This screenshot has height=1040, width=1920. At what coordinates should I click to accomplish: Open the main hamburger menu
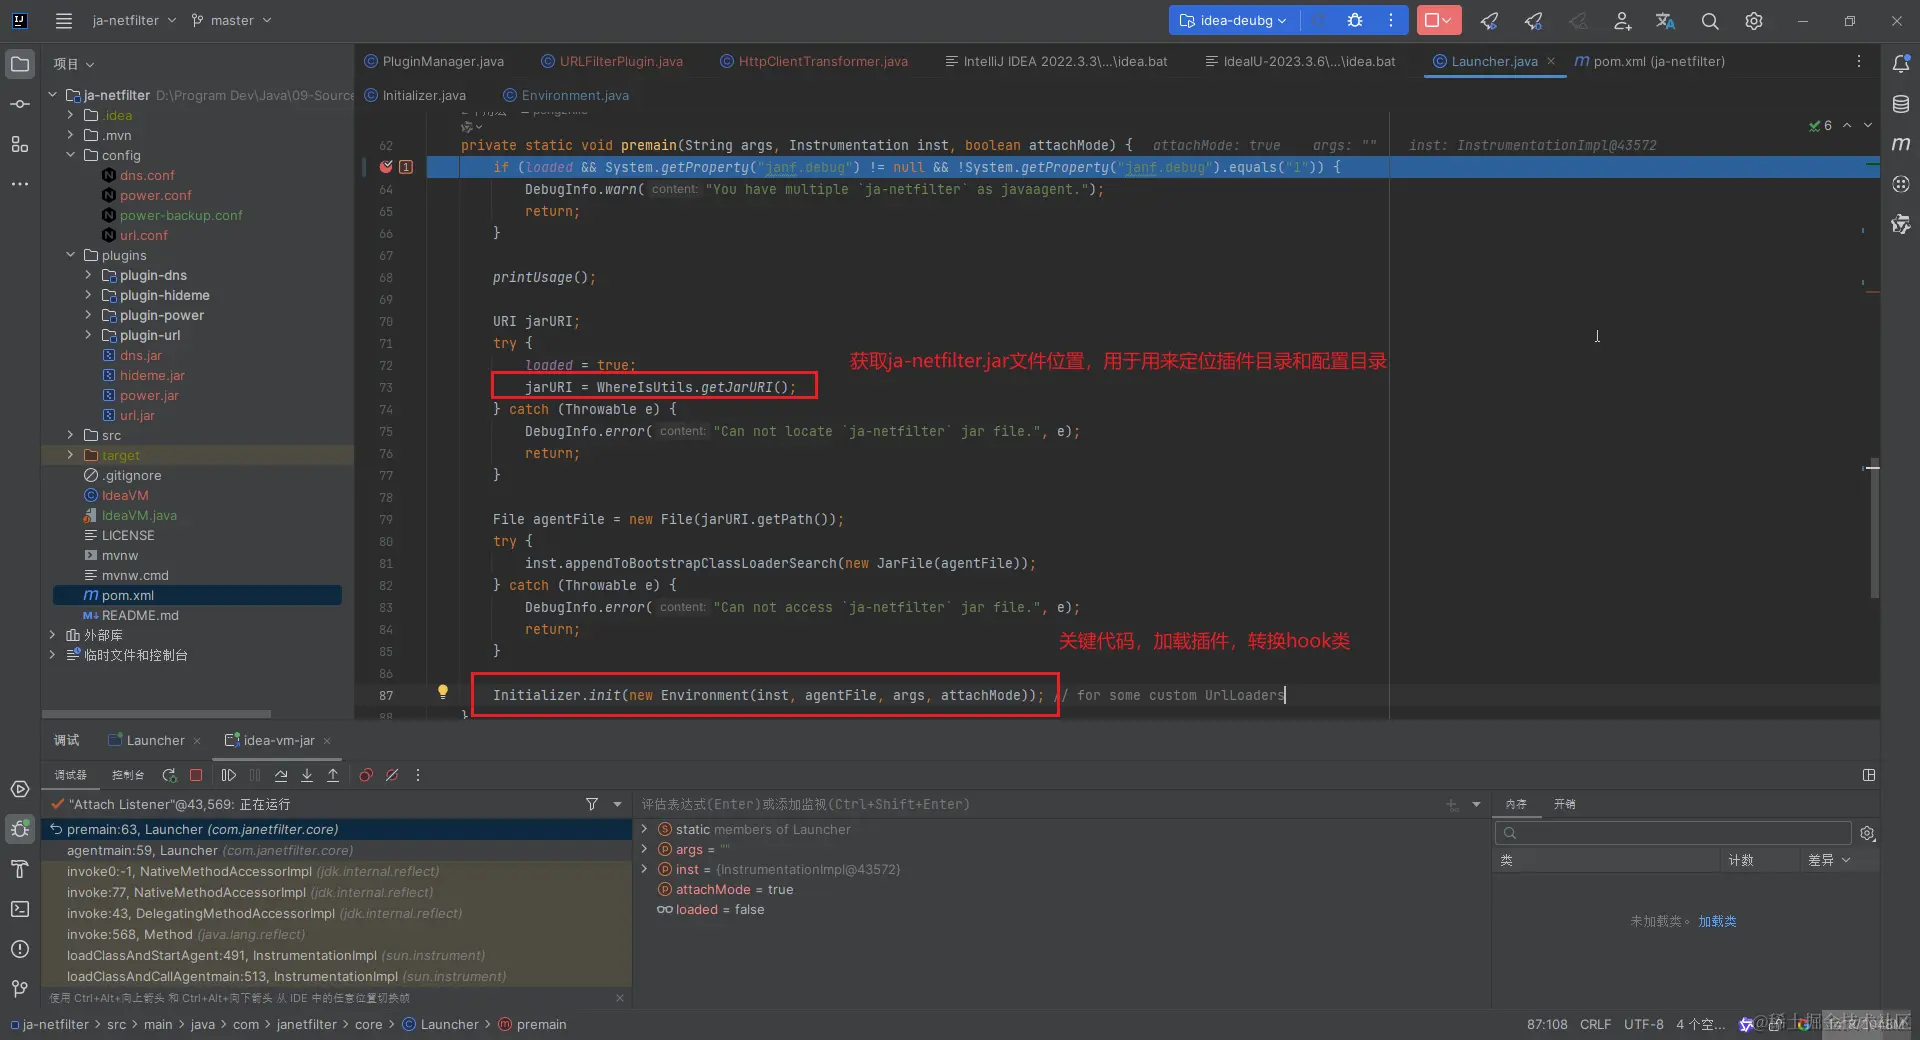[x=64, y=20]
